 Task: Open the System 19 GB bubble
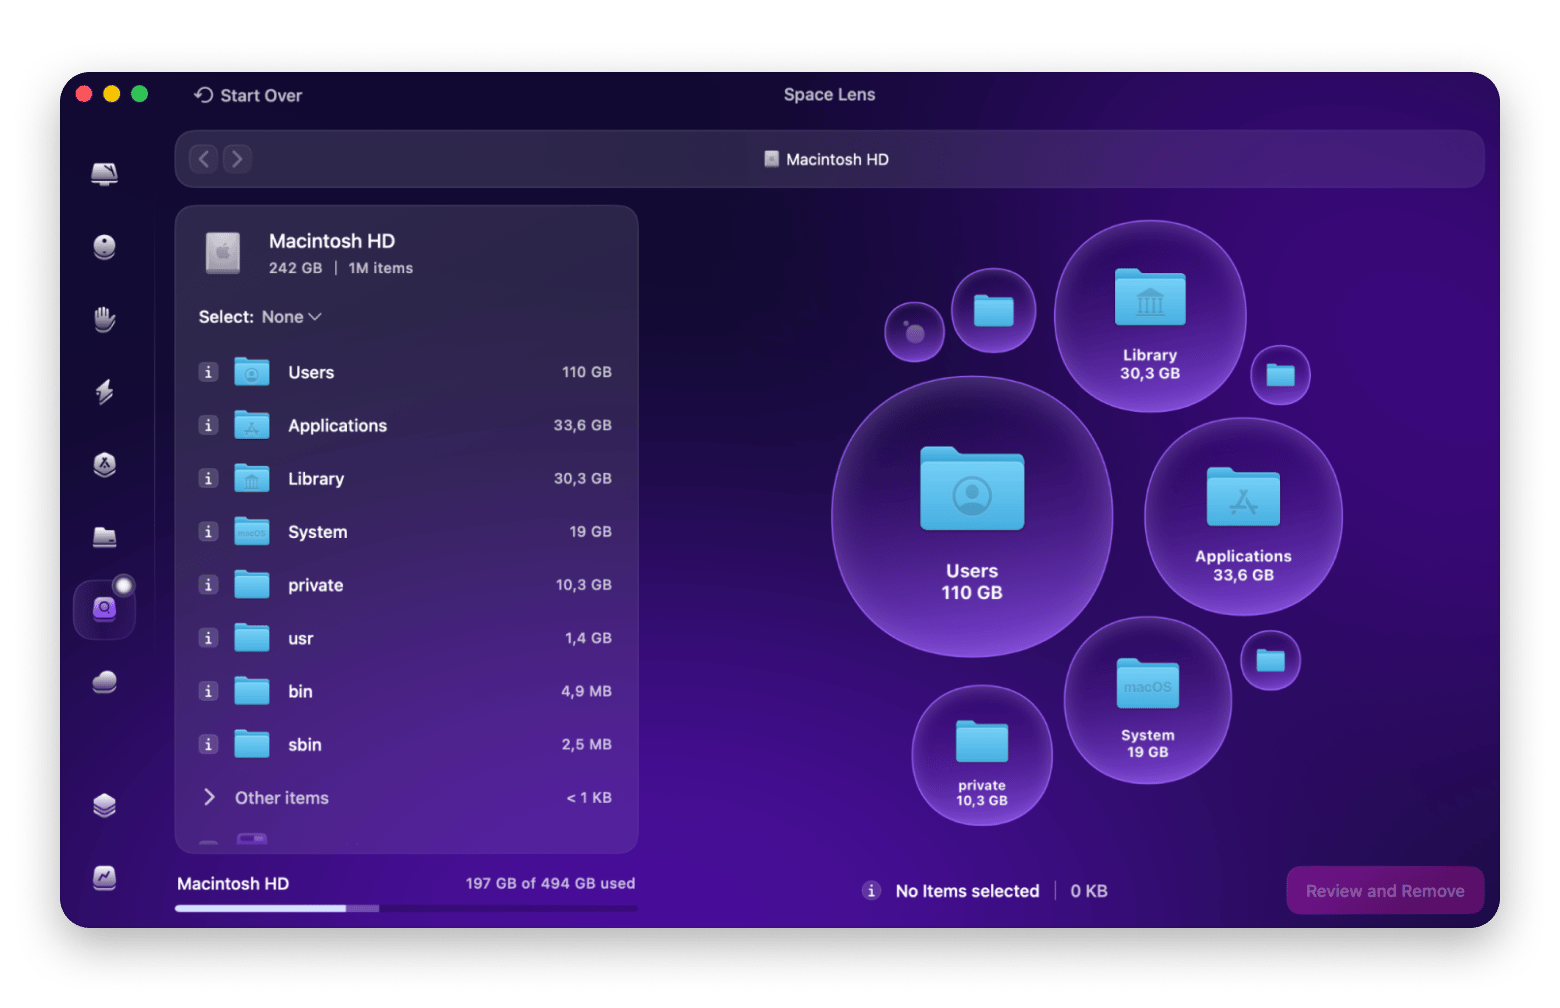point(1148,700)
